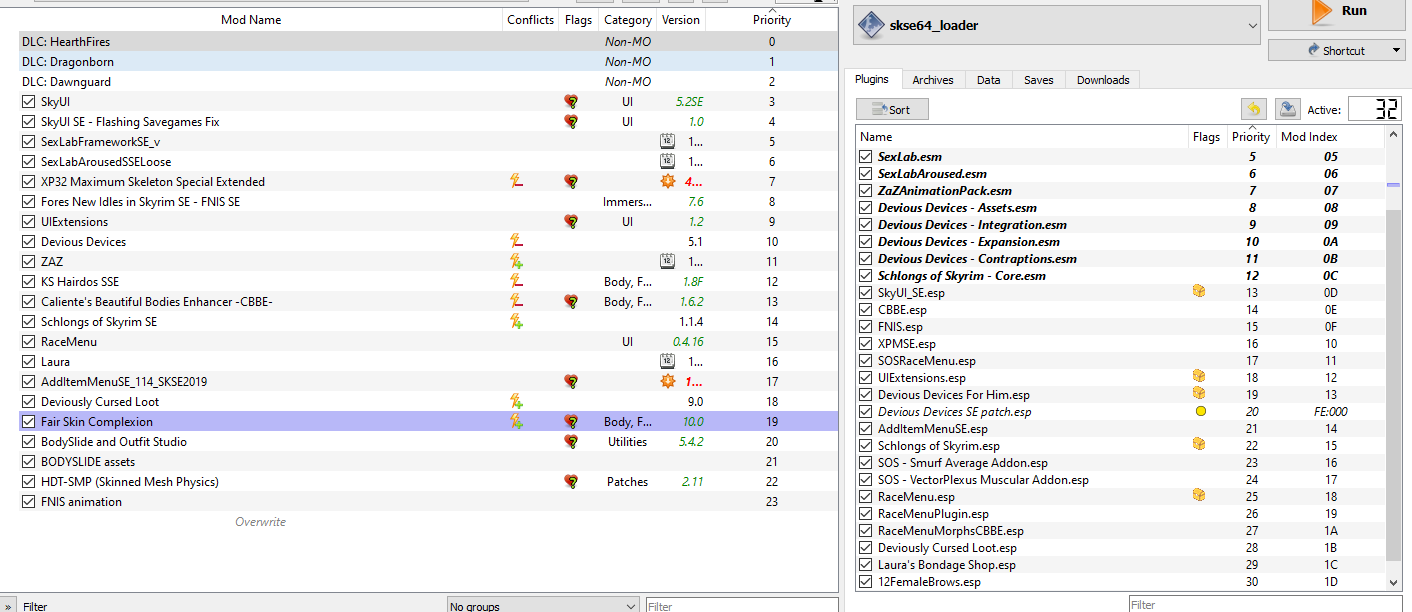
Task: Click the archive flag icon for RaceMenu.esp
Action: (x=1199, y=496)
